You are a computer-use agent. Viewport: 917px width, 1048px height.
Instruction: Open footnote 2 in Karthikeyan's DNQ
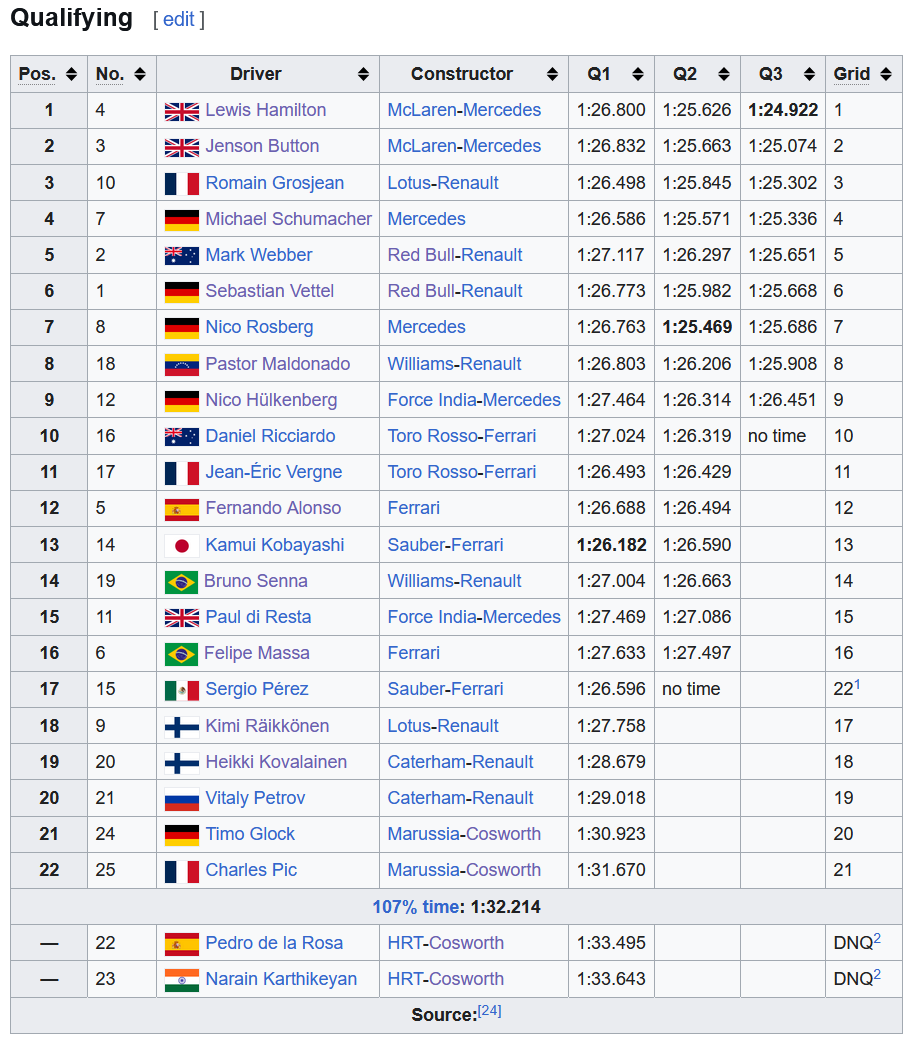pyautogui.click(x=877, y=974)
